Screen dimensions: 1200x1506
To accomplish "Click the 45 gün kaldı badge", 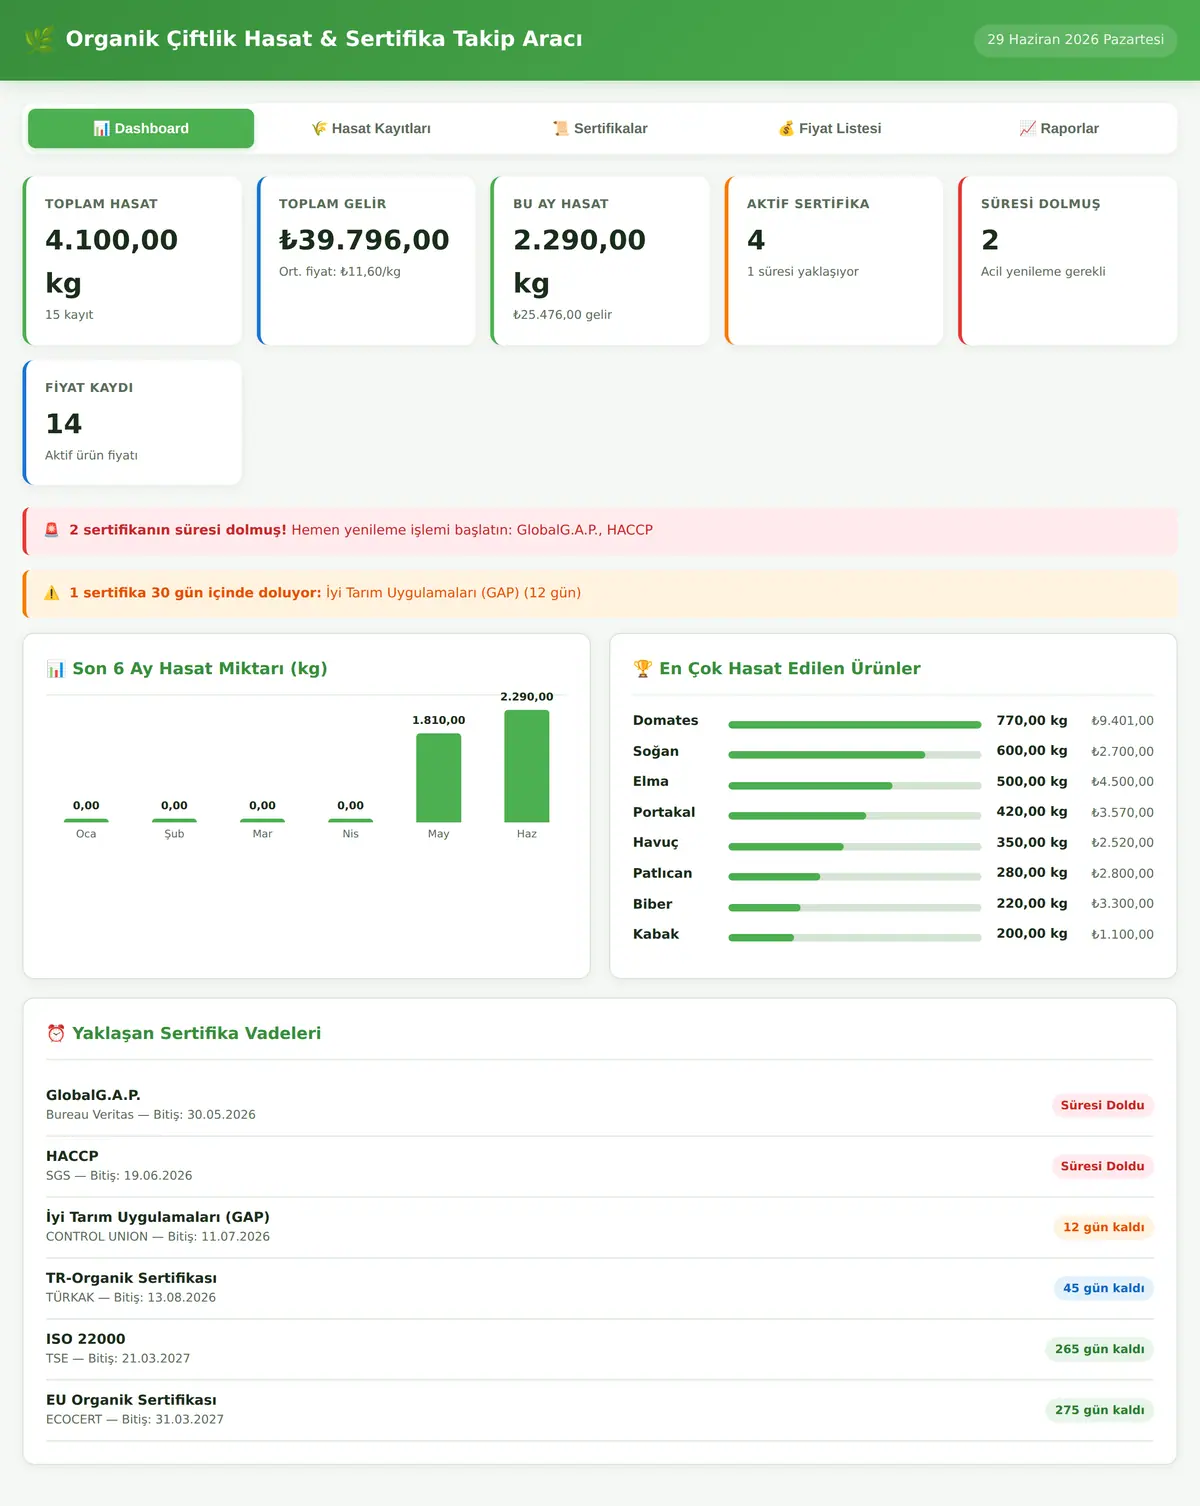I will (1103, 1288).
